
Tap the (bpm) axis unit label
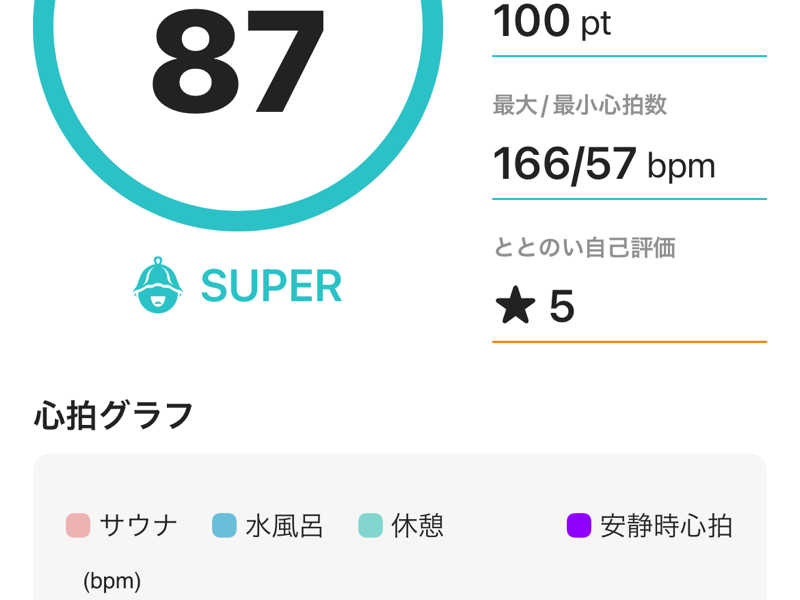[112, 581]
